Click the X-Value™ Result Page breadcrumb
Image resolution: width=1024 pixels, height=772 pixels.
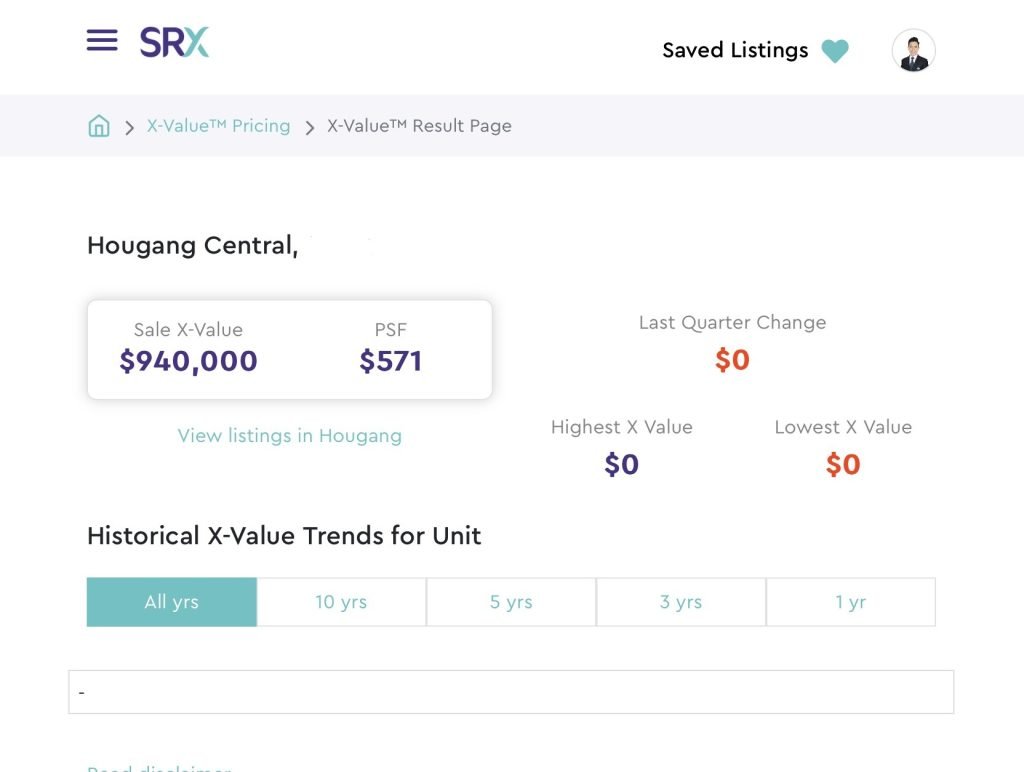click(419, 126)
